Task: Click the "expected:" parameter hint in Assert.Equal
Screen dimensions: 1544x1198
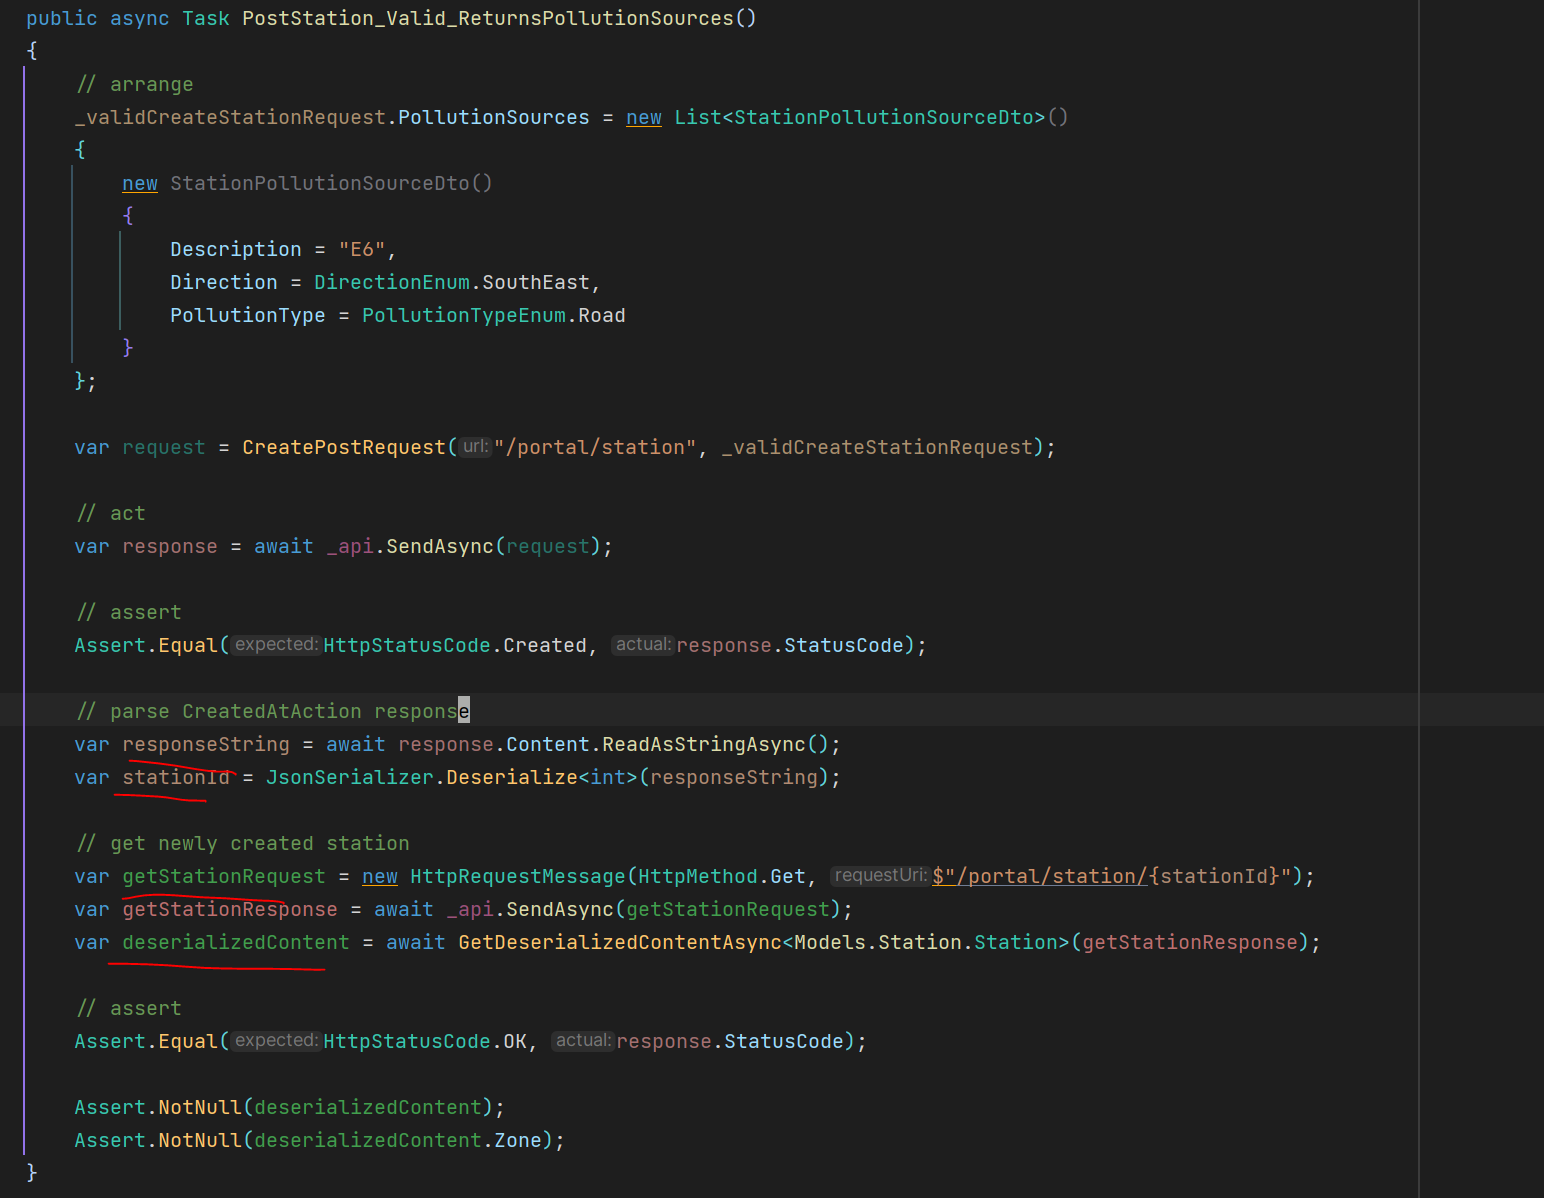Action: pos(275,645)
